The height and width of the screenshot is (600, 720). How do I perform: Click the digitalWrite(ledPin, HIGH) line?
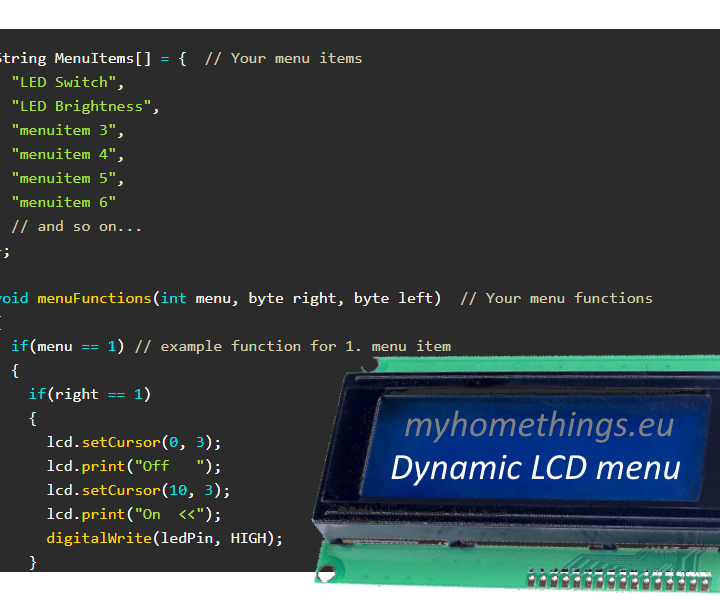(164, 538)
